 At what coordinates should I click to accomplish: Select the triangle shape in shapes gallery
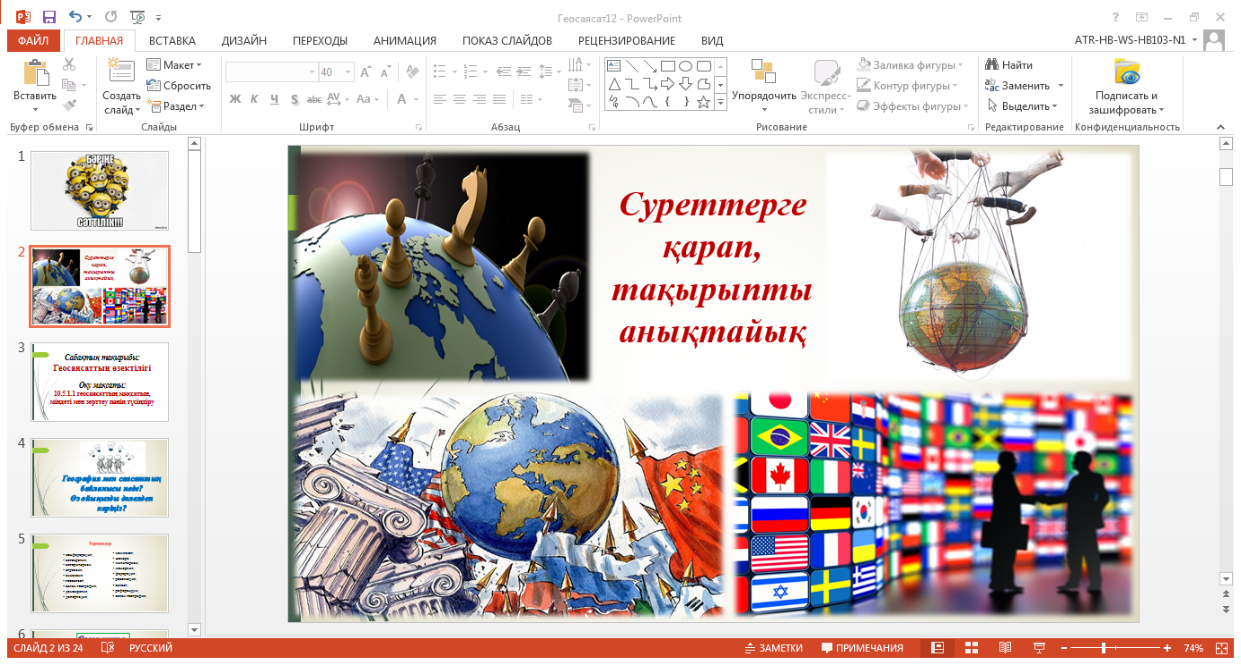(x=614, y=84)
